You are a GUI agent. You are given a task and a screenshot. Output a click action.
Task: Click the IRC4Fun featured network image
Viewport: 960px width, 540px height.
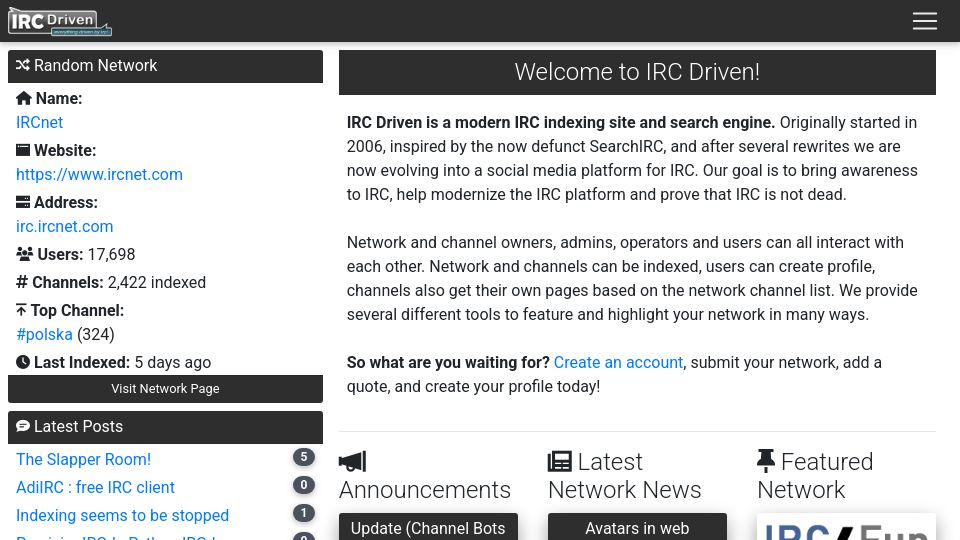tap(846, 527)
